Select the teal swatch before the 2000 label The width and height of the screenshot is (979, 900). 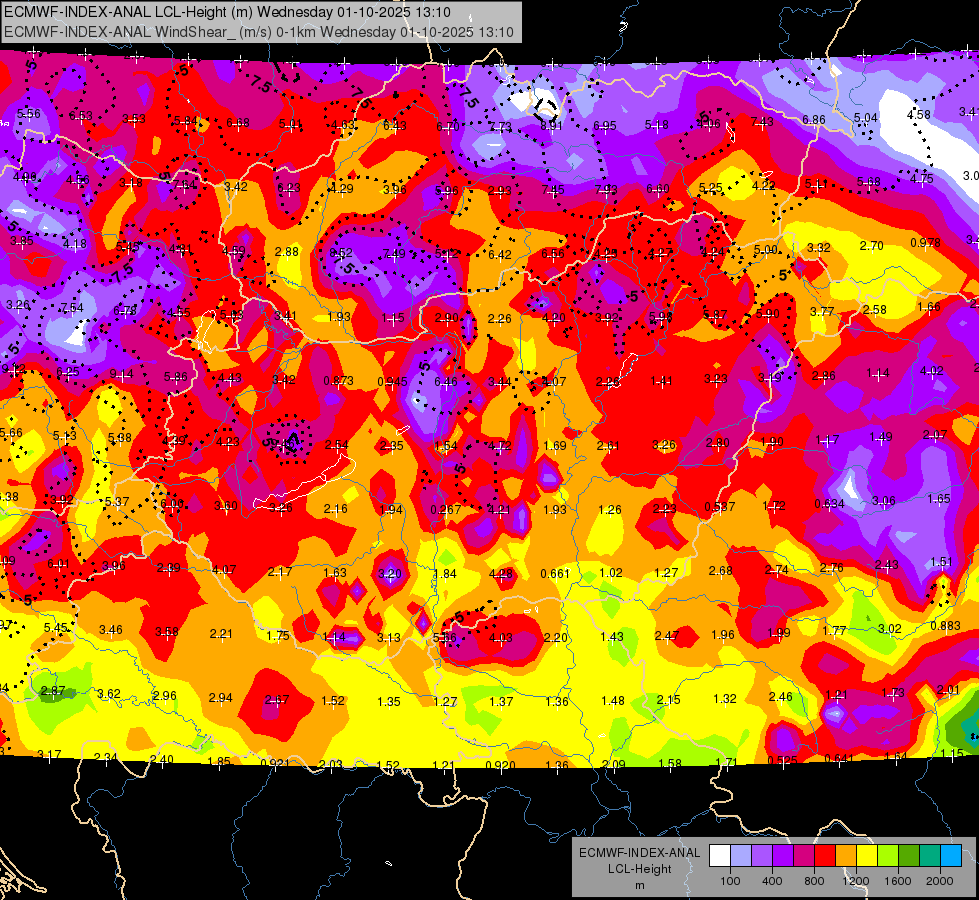point(930,855)
